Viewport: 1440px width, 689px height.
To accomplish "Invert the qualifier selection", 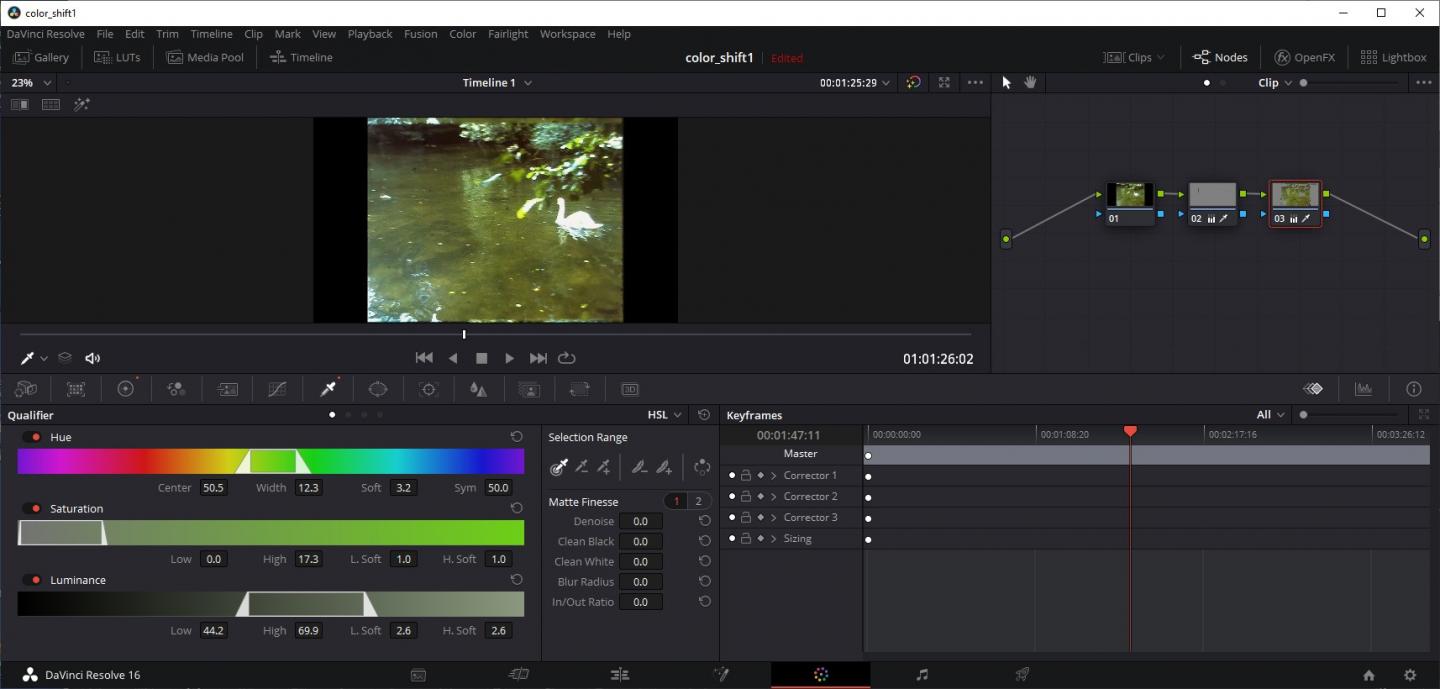I will point(702,467).
